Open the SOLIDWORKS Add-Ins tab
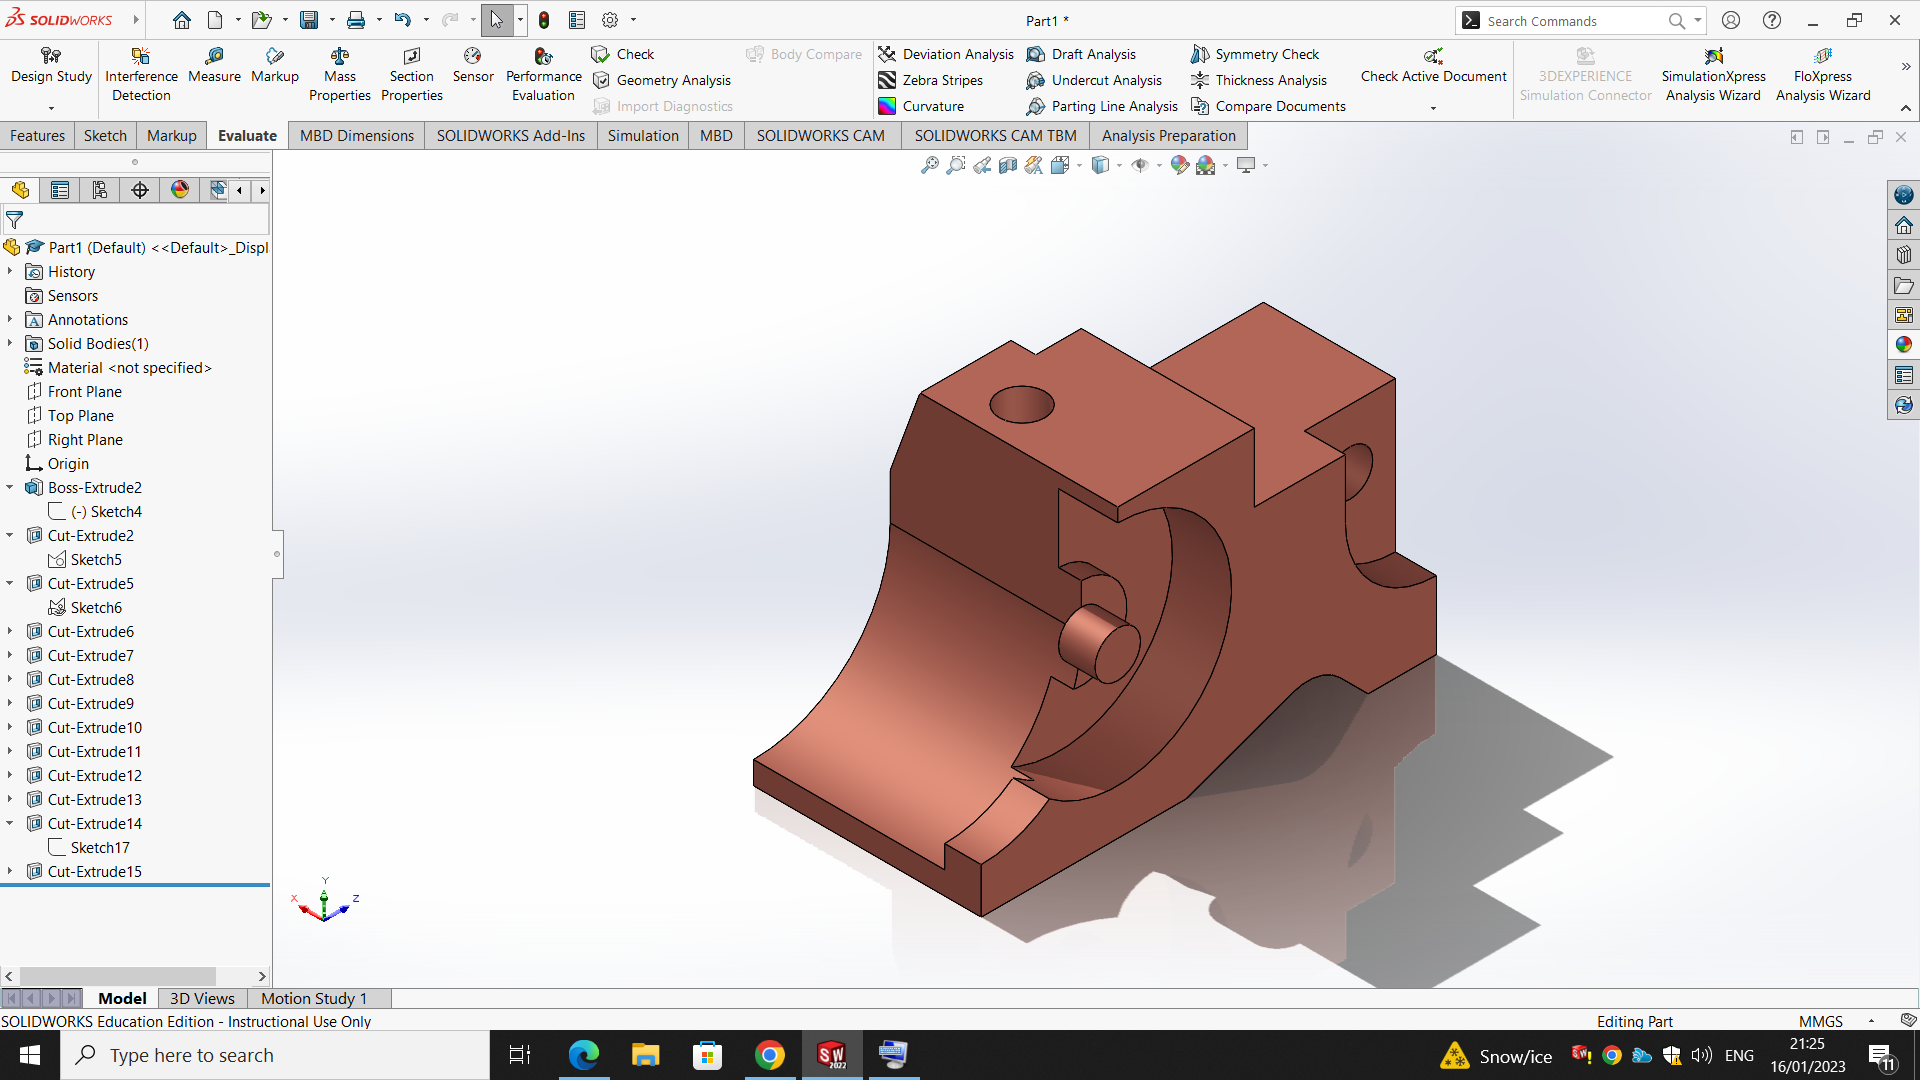The image size is (1920, 1080). pyautogui.click(x=511, y=136)
